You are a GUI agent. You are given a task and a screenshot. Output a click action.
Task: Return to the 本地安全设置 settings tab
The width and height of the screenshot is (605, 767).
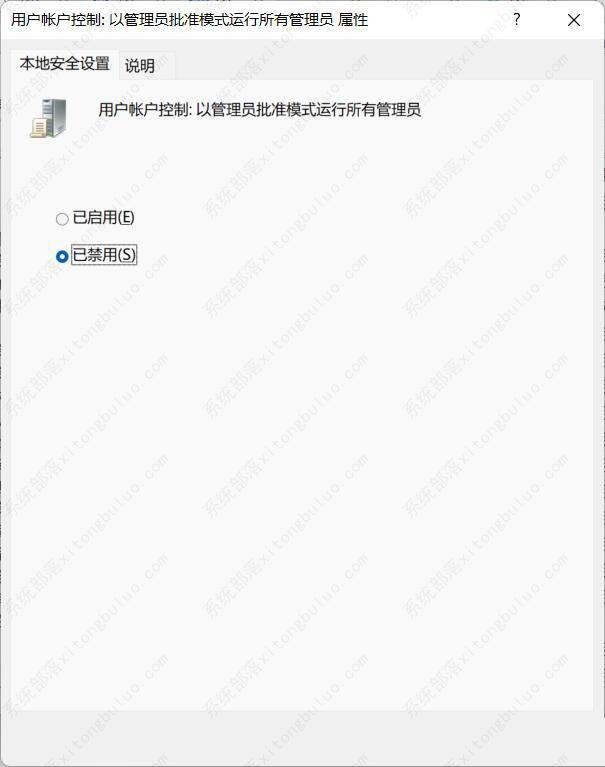coord(65,64)
